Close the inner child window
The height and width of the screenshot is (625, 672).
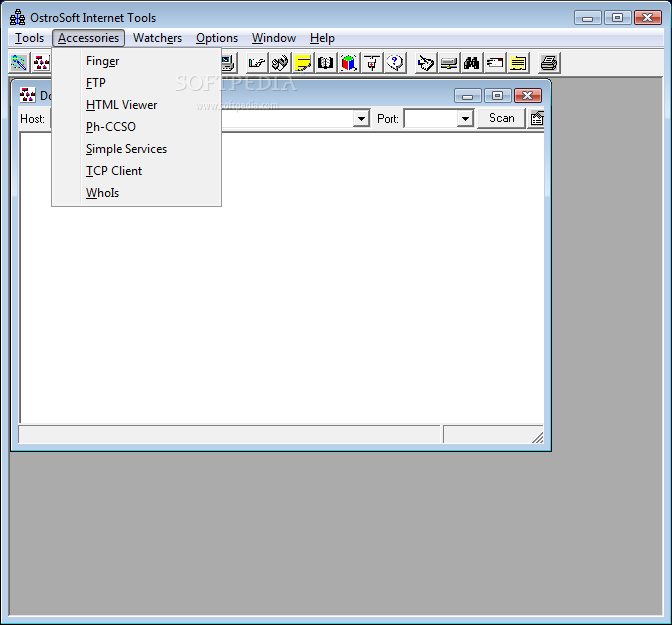tap(528, 96)
